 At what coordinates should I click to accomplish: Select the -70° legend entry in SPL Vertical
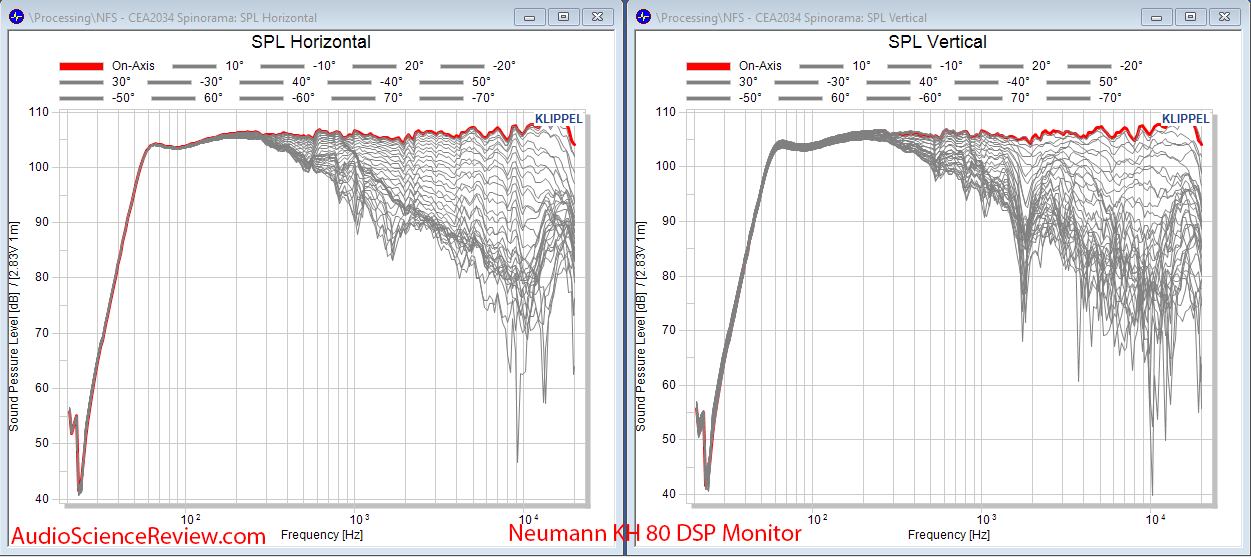click(x=1084, y=98)
